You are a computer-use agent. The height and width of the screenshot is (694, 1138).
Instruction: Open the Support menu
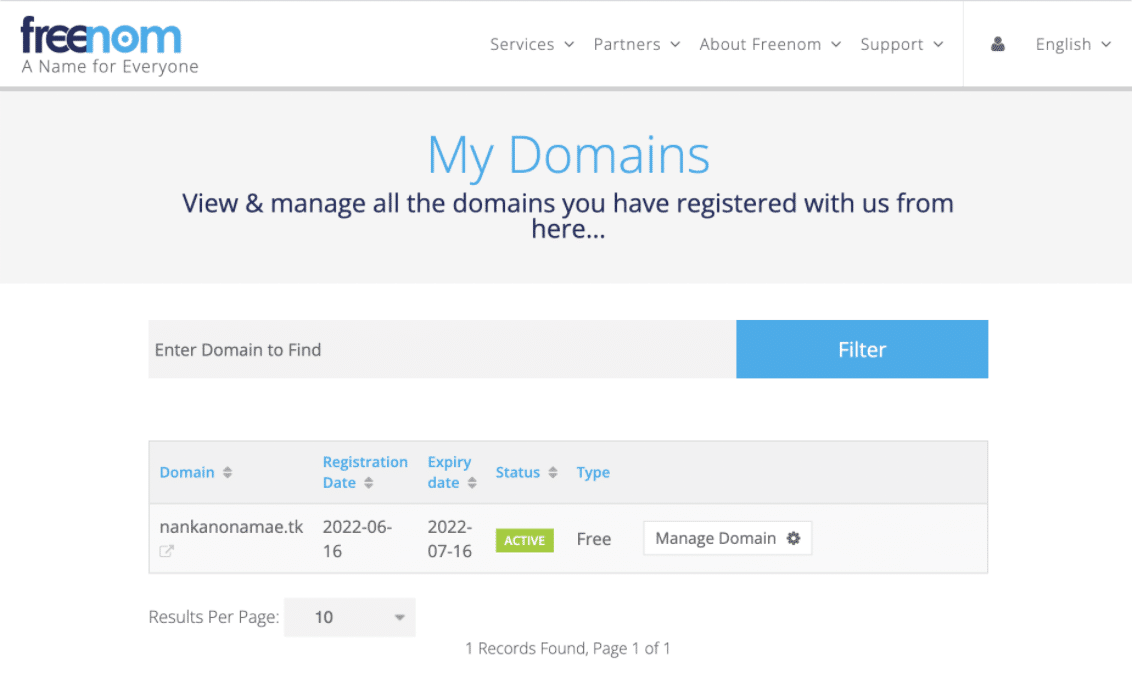click(902, 44)
